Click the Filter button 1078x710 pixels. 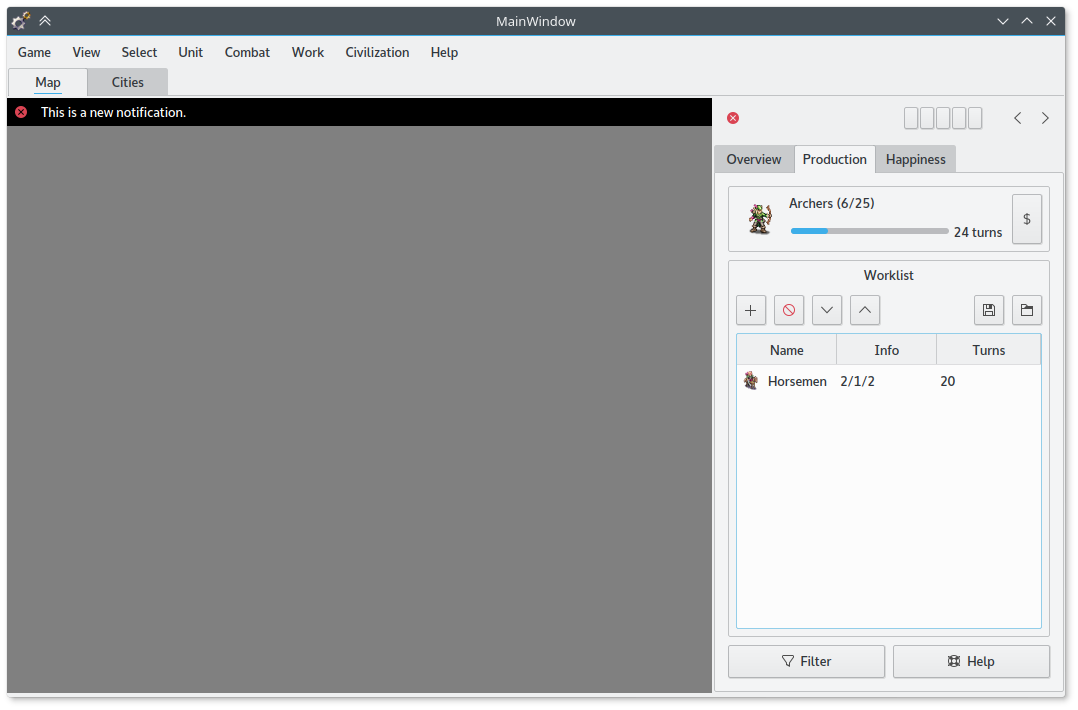pos(806,661)
